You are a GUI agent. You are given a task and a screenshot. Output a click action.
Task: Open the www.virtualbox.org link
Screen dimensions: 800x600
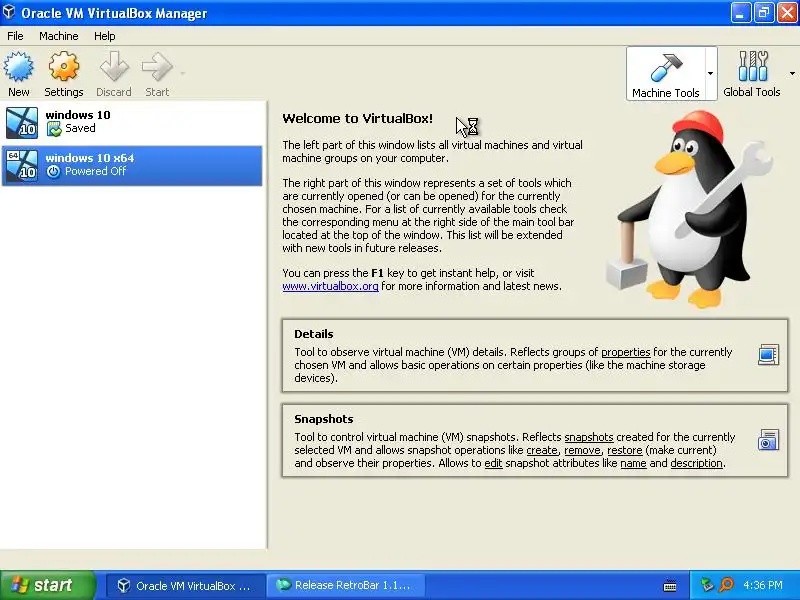point(330,286)
